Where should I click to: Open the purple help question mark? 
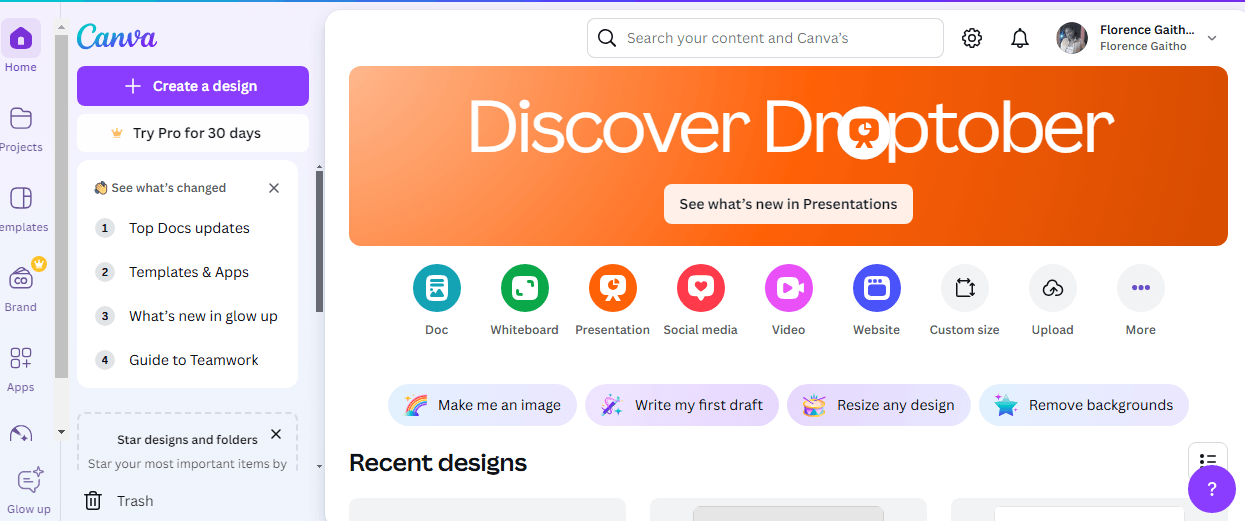tap(1212, 489)
